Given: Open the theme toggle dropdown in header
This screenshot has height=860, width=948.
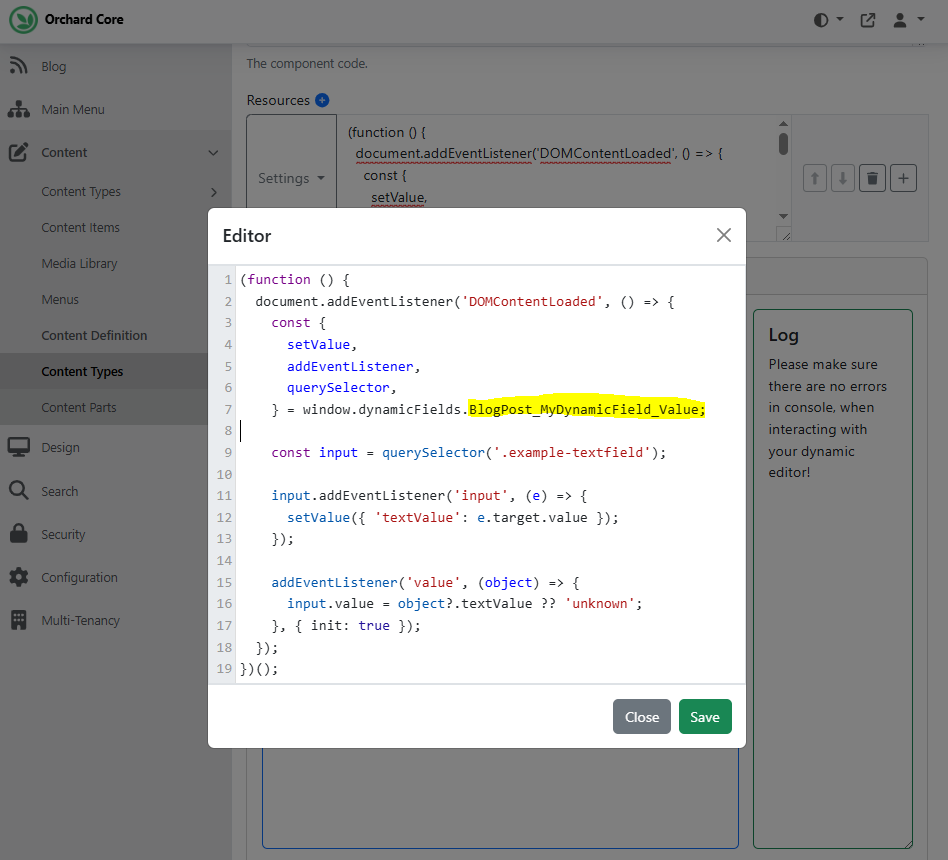Looking at the screenshot, I should pyautogui.click(x=828, y=20).
